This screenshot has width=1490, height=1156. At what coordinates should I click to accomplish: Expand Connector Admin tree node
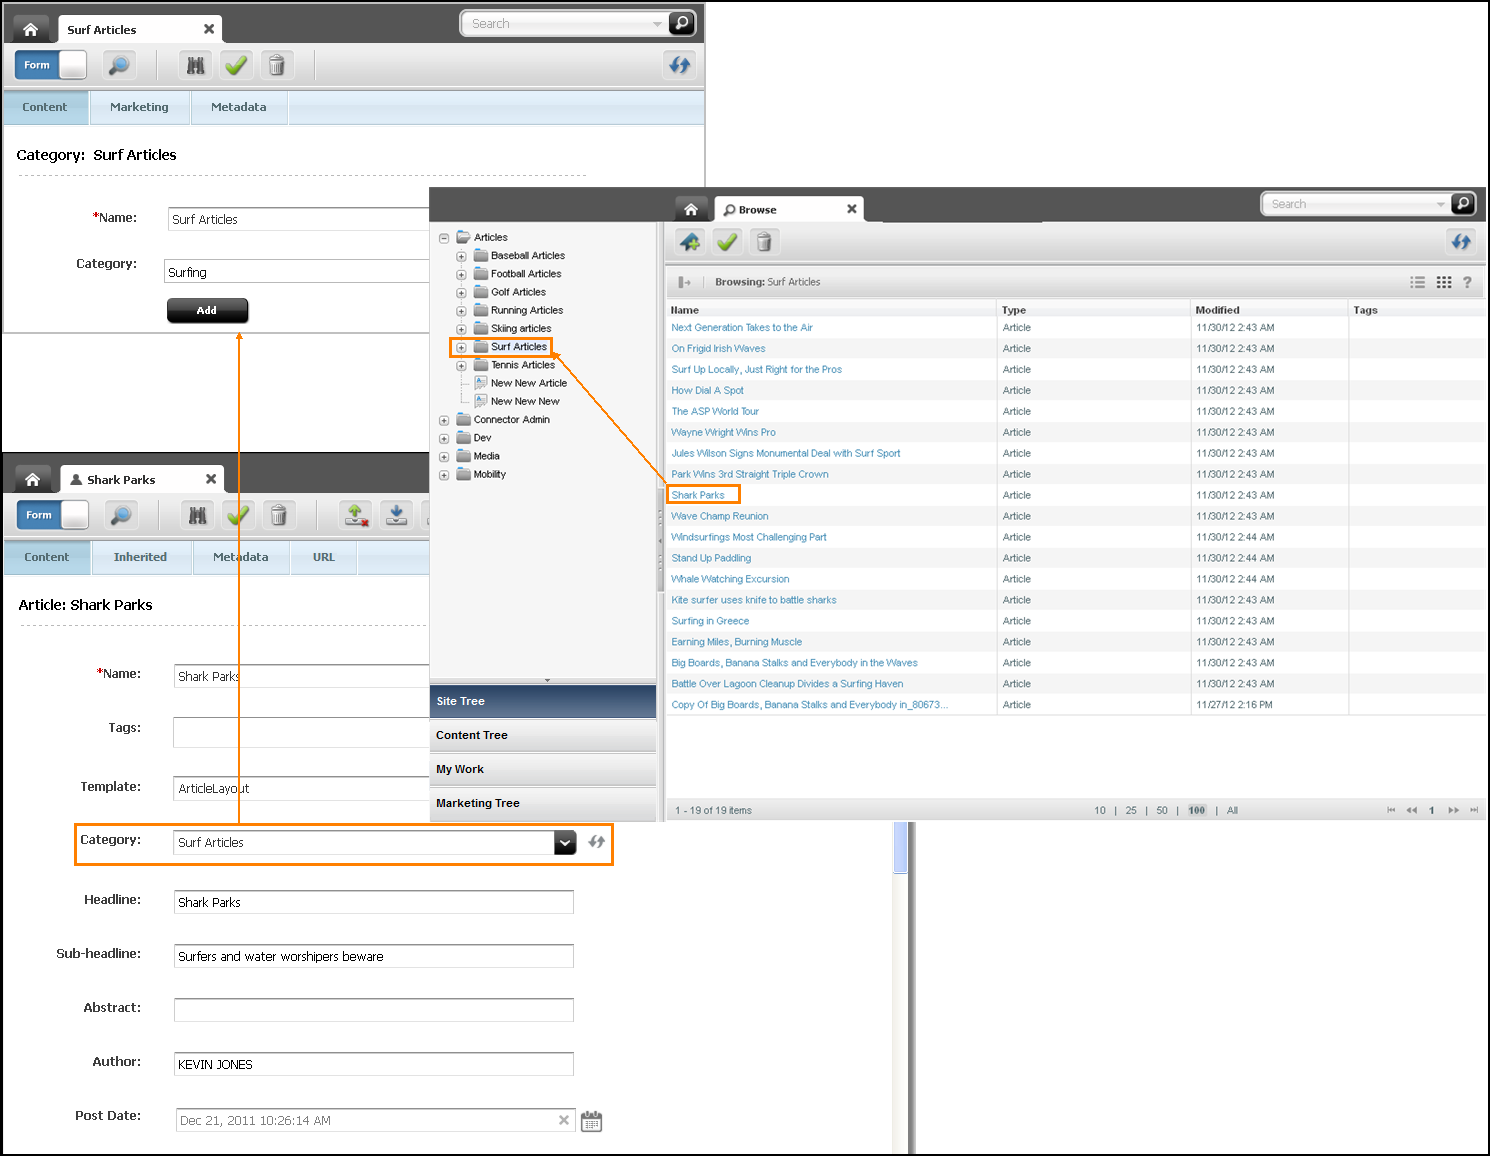click(x=444, y=420)
